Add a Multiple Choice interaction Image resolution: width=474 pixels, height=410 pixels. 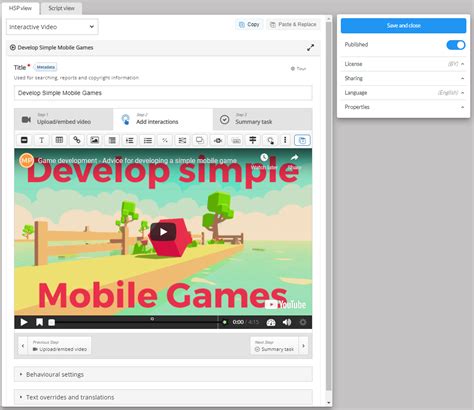click(x=148, y=140)
